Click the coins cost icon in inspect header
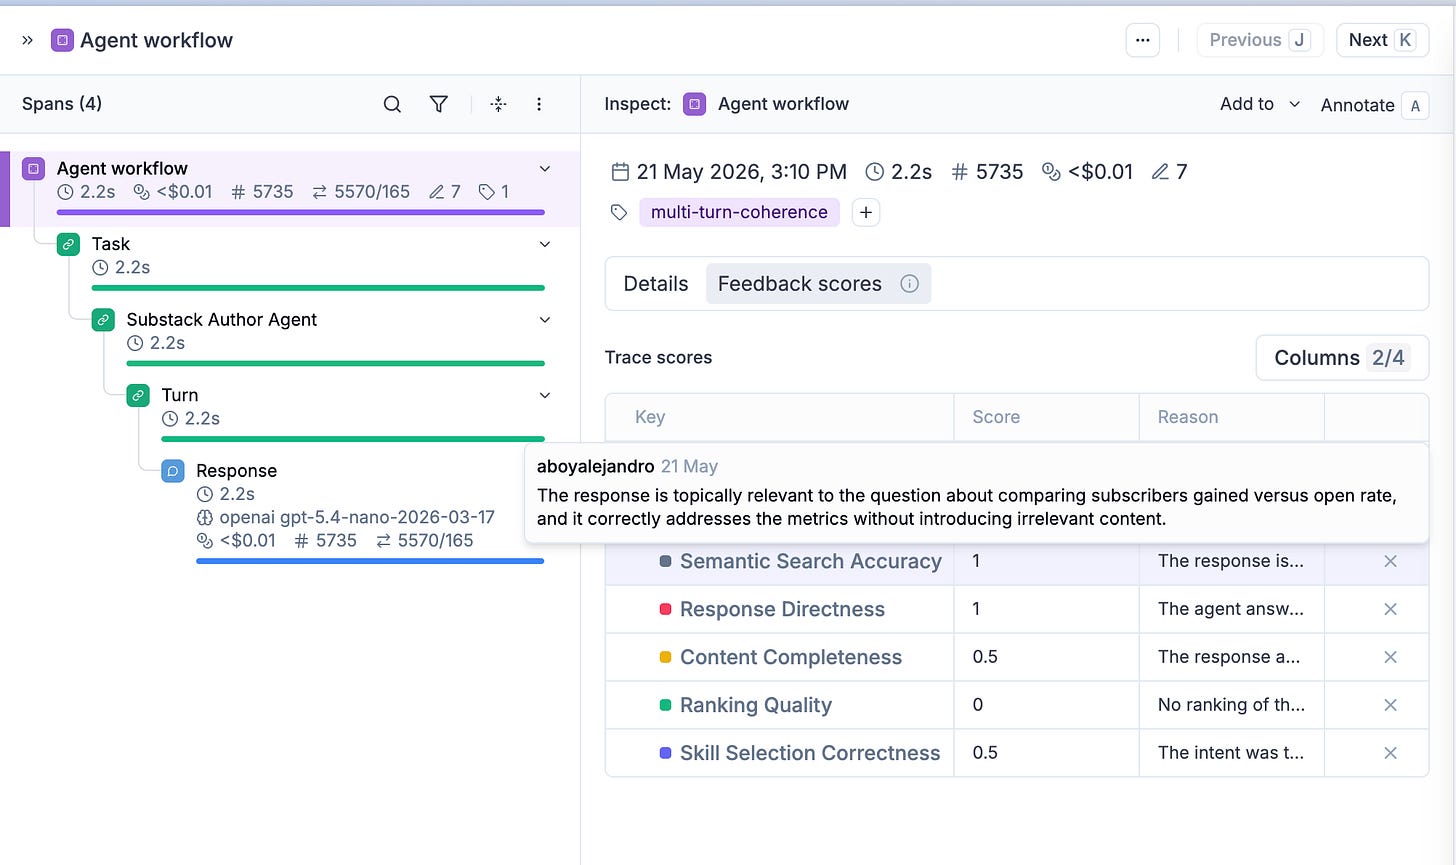Viewport: 1456px width, 865px height. [x=1051, y=172]
